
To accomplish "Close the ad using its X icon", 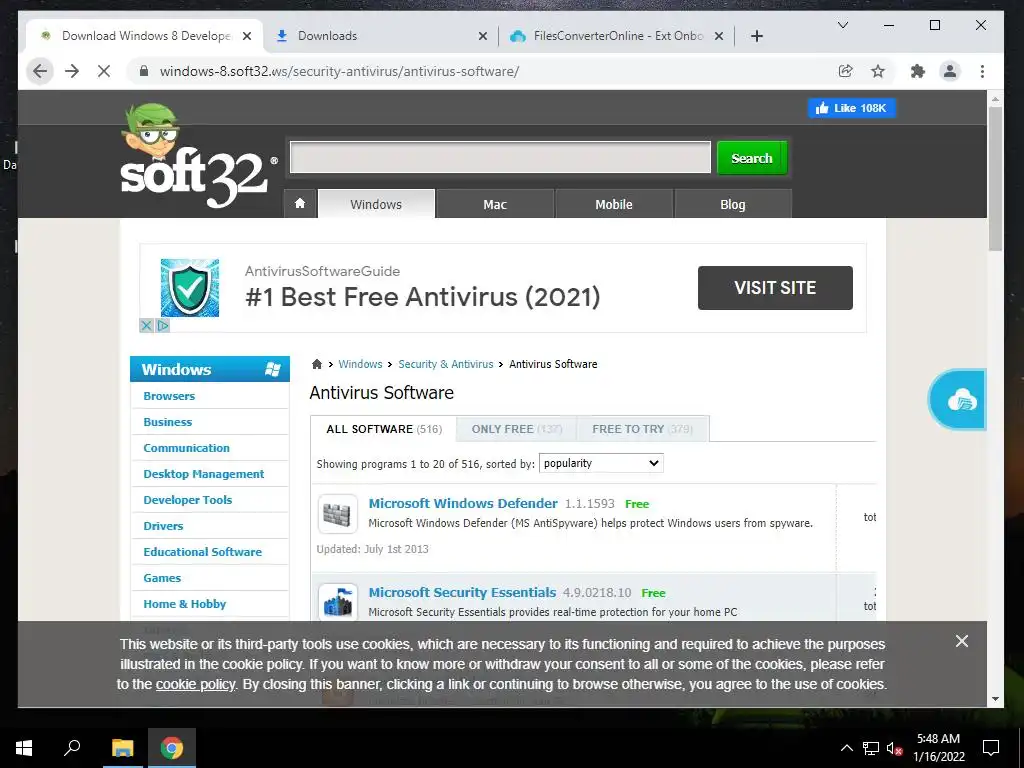I will 146,325.
